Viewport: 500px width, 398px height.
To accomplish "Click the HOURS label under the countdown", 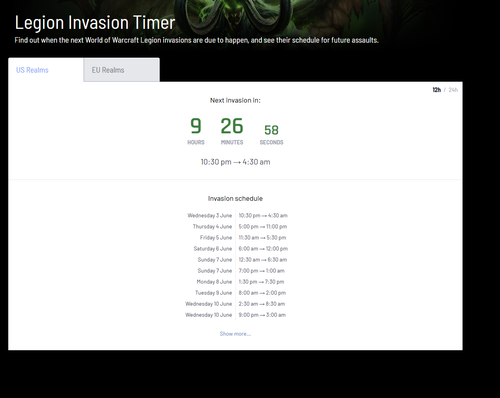I will (x=196, y=142).
